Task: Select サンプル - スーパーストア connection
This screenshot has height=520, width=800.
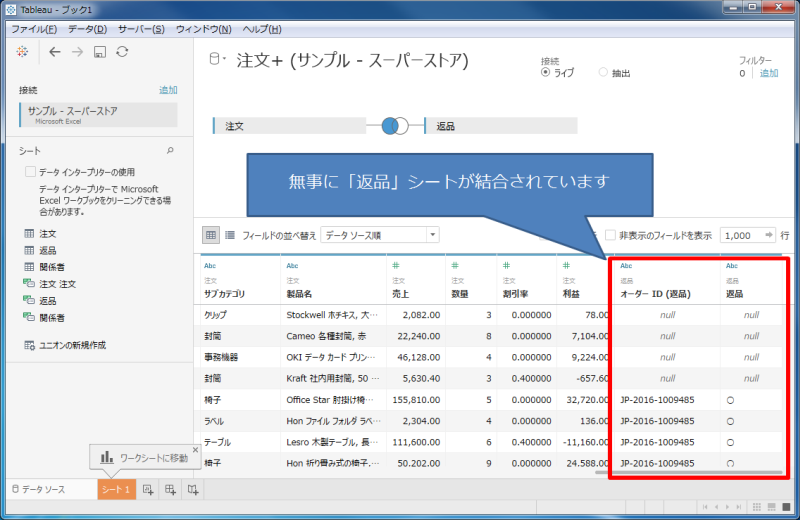Action: pyautogui.click(x=98, y=115)
